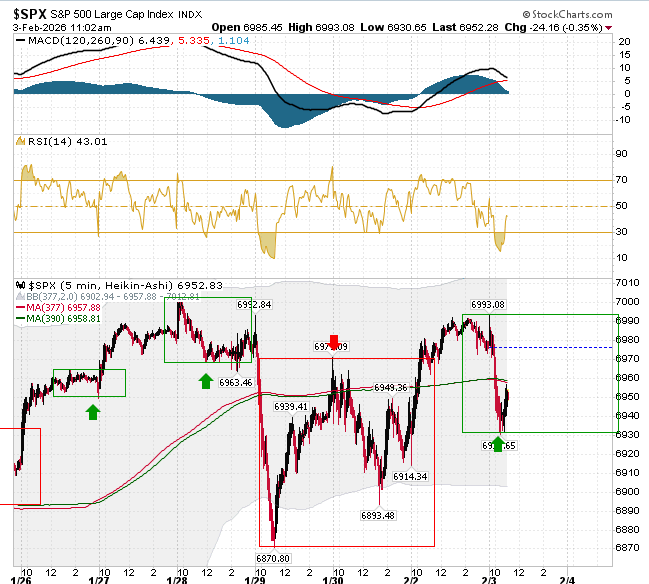Click the green up arrow below 6930.65 low
This screenshot has width=649, height=584.
coord(498,444)
